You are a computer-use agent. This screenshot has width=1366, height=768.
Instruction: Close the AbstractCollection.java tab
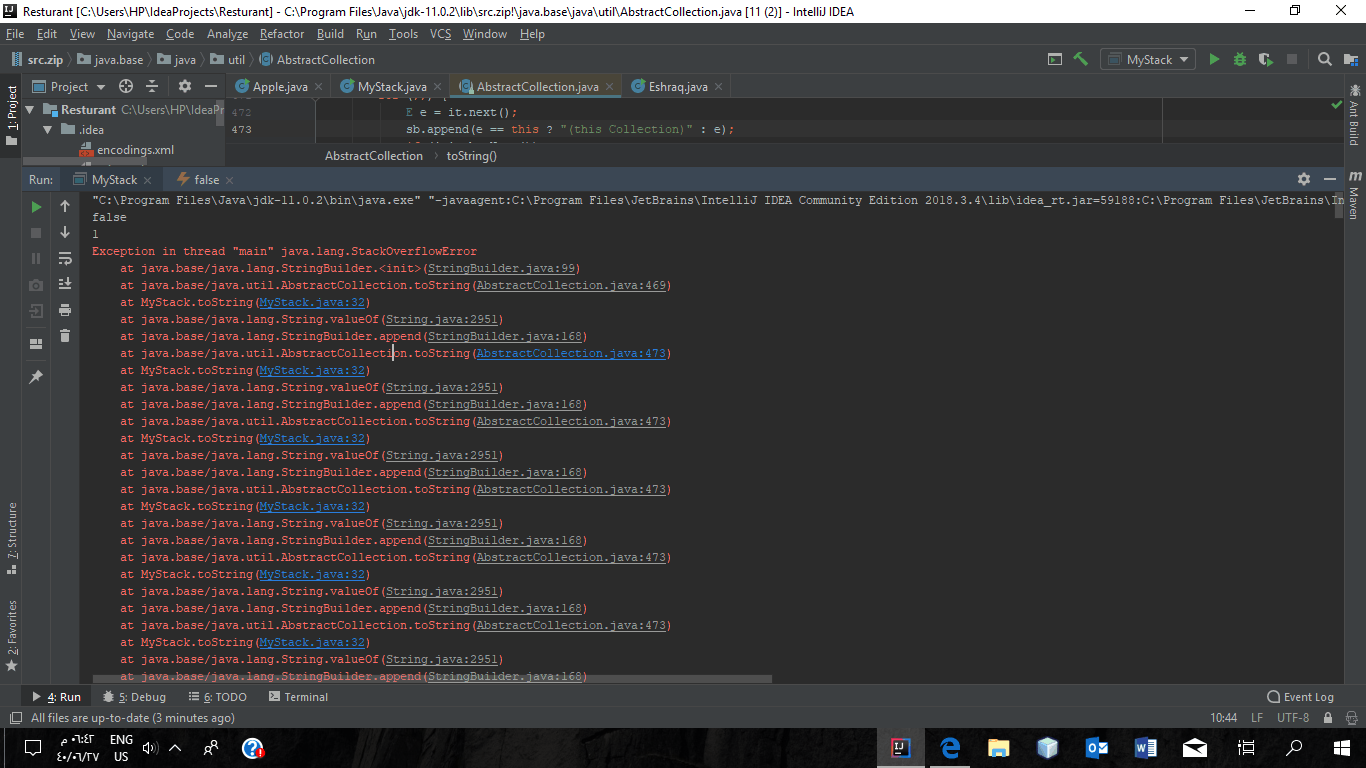click(609, 87)
